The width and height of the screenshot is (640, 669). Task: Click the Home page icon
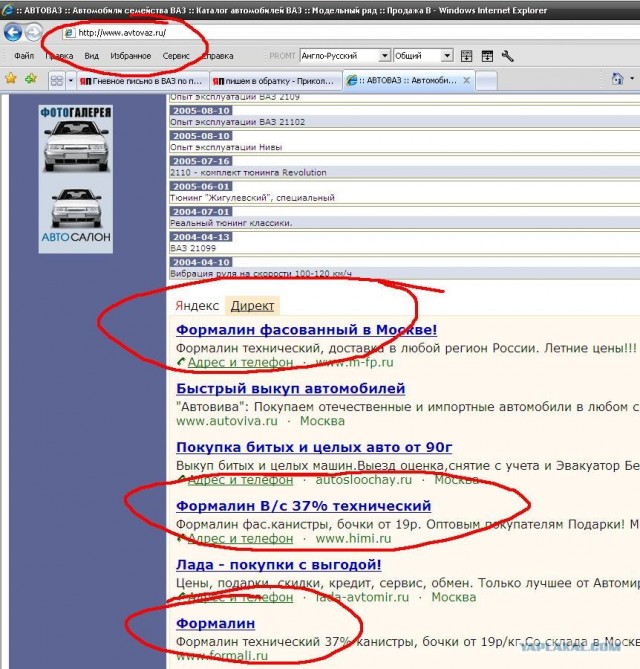[617, 79]
